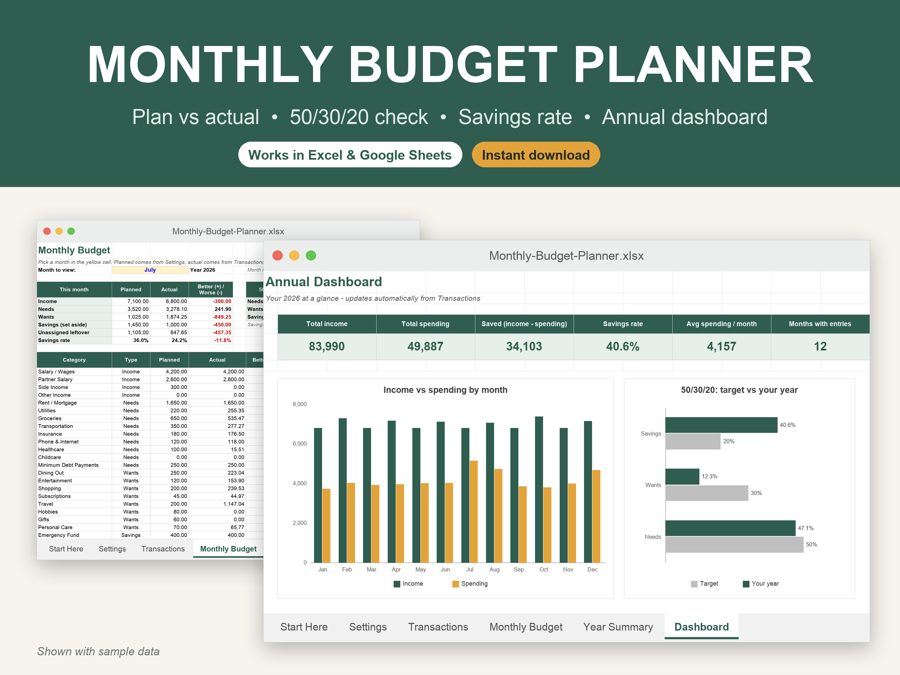The width and height of the screenshot is (900, 675).
Task: Switch to the Year Summary sheet tab
Action: click(618, 627)
